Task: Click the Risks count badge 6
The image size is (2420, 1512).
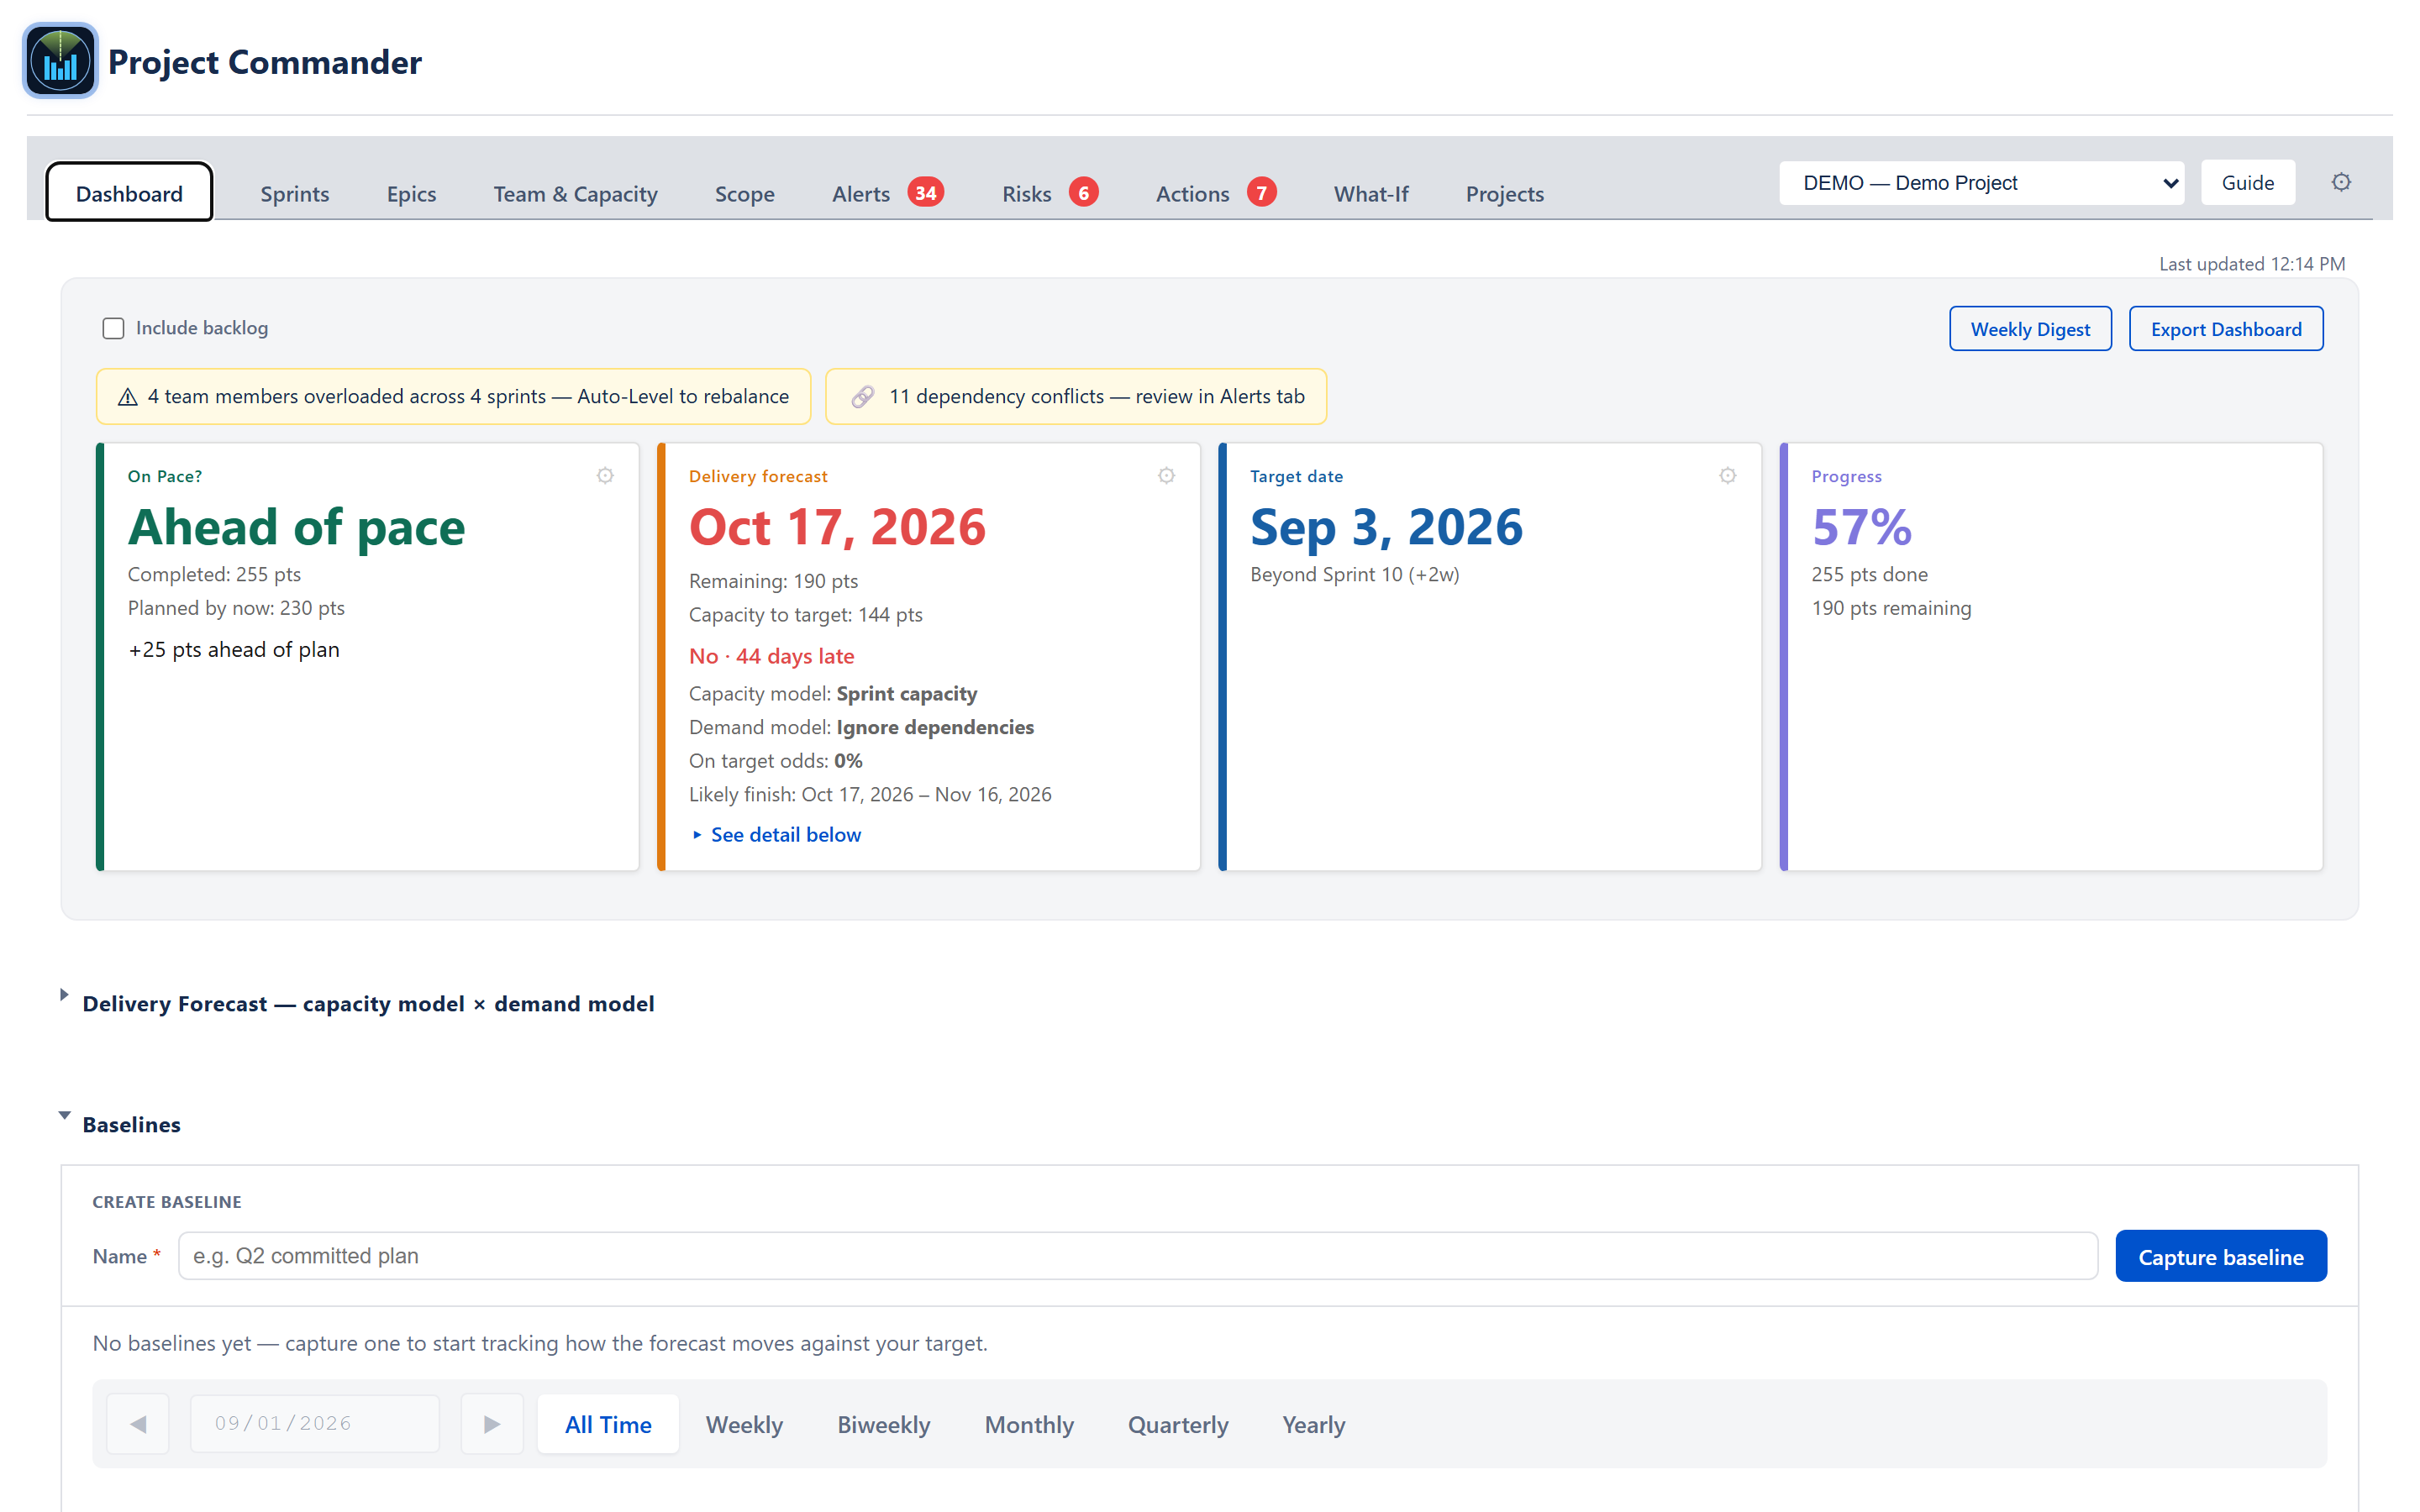Action: coord(1083,192)
